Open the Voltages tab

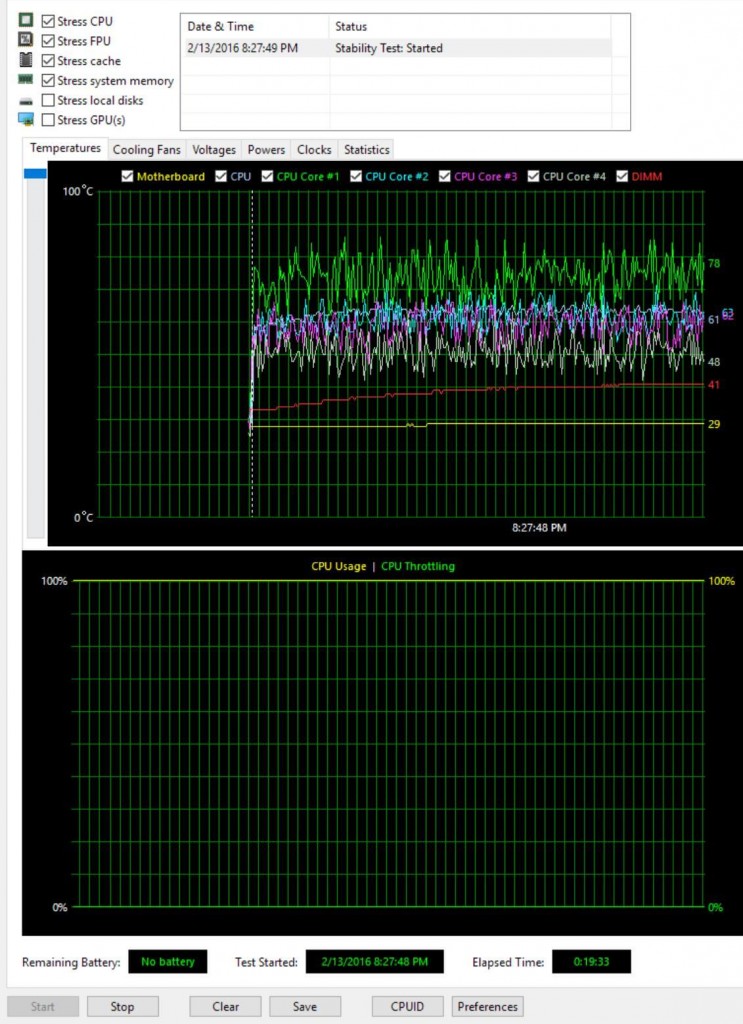[x=213, y=150]
